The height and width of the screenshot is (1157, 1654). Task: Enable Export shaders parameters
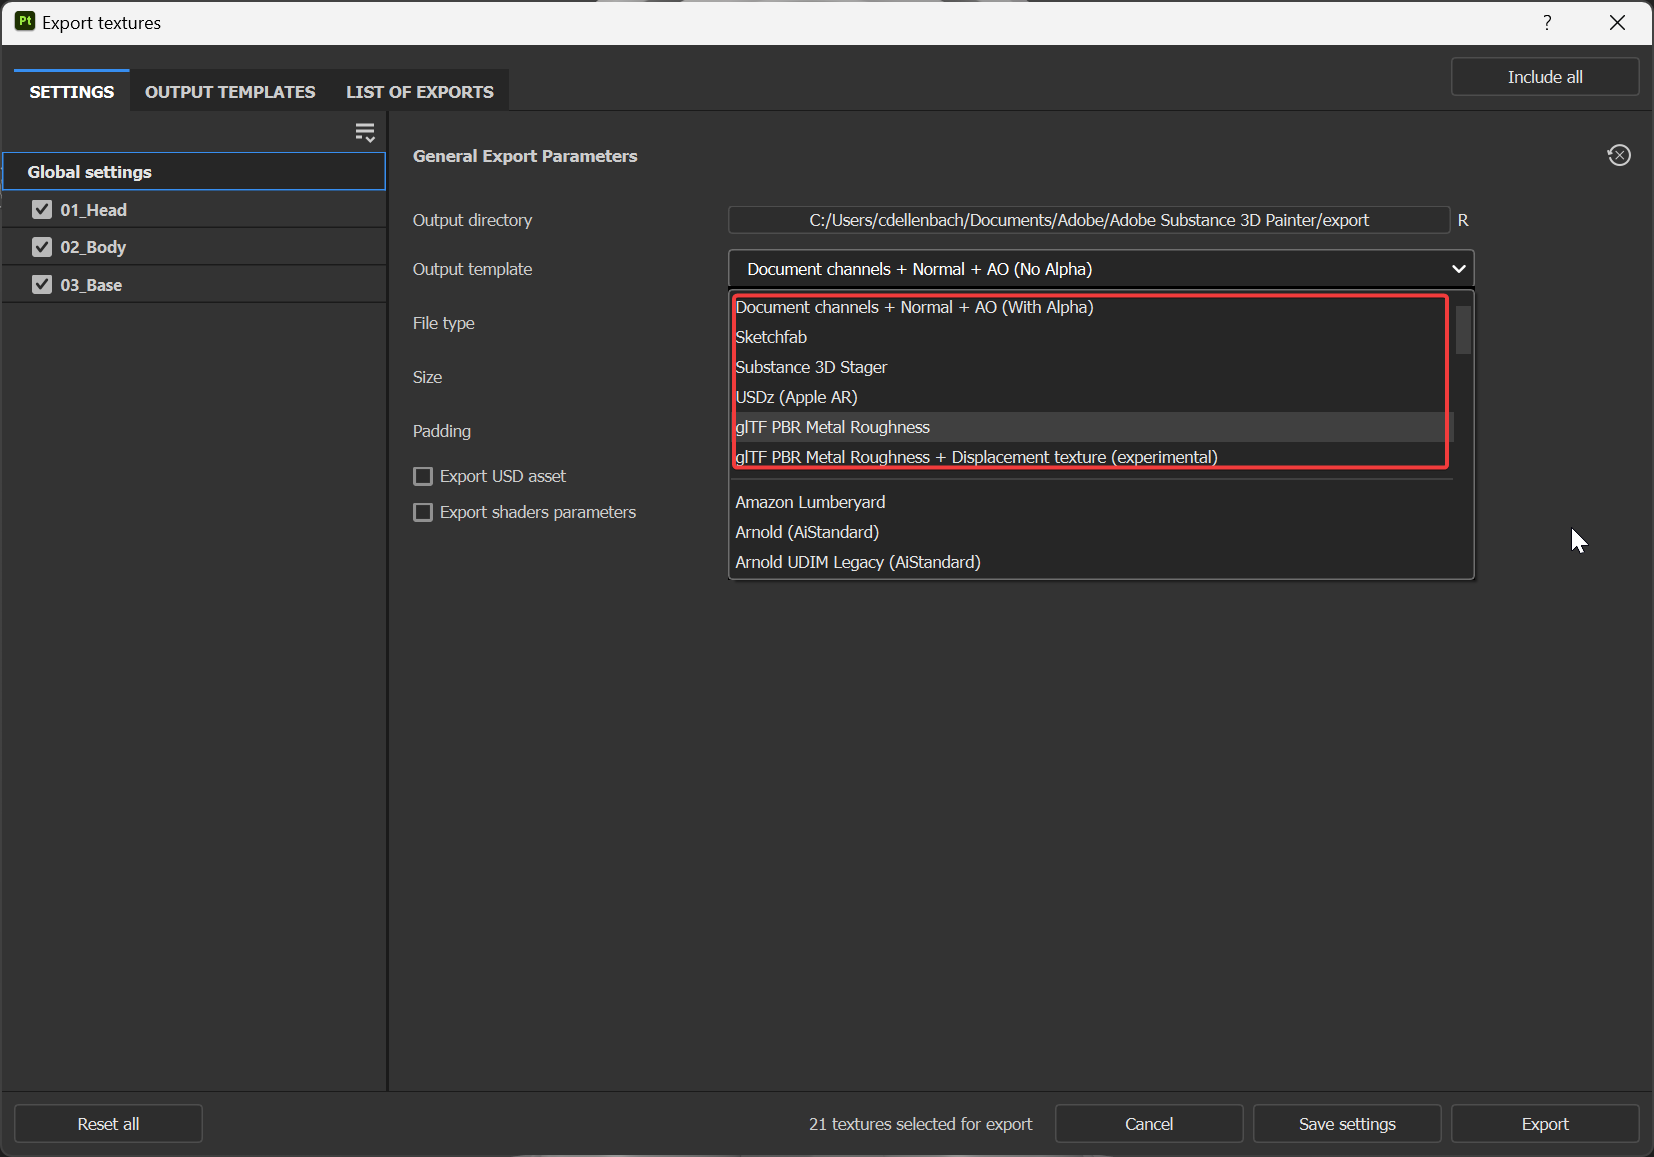423,512
